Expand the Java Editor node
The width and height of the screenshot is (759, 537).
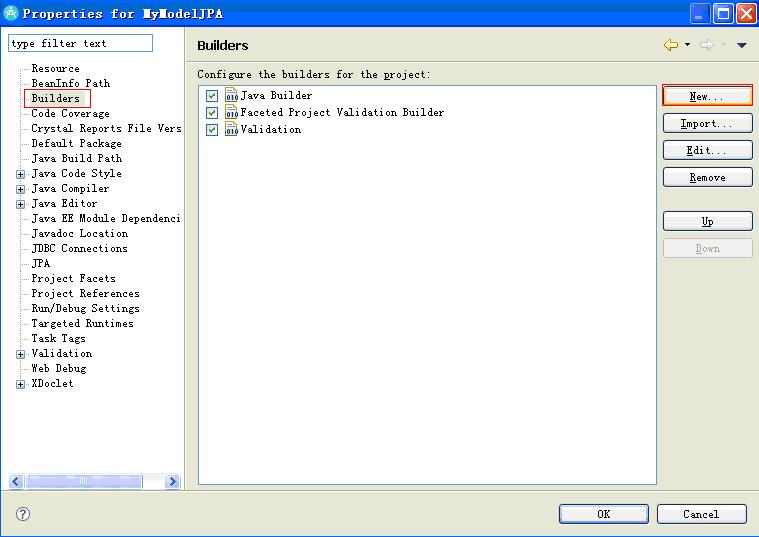click(20, 204)
